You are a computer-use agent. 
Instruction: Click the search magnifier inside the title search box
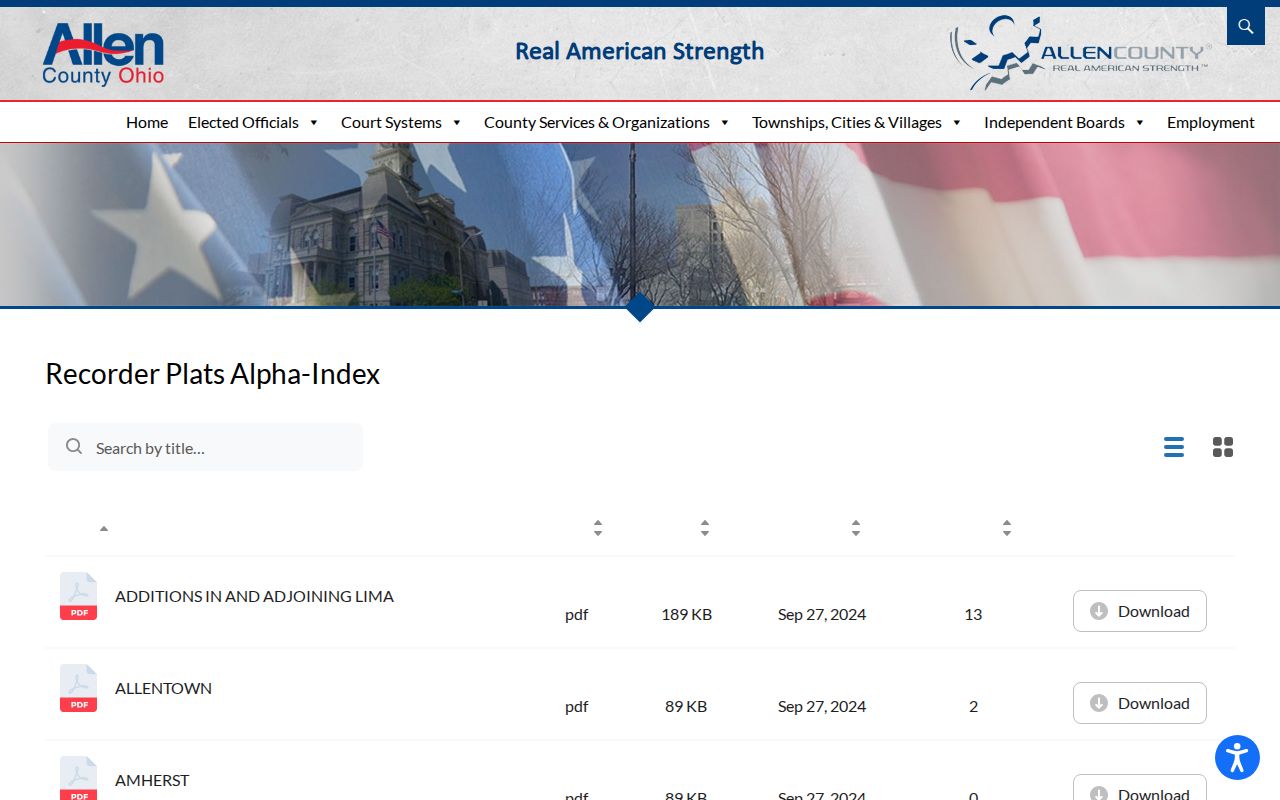74,446
